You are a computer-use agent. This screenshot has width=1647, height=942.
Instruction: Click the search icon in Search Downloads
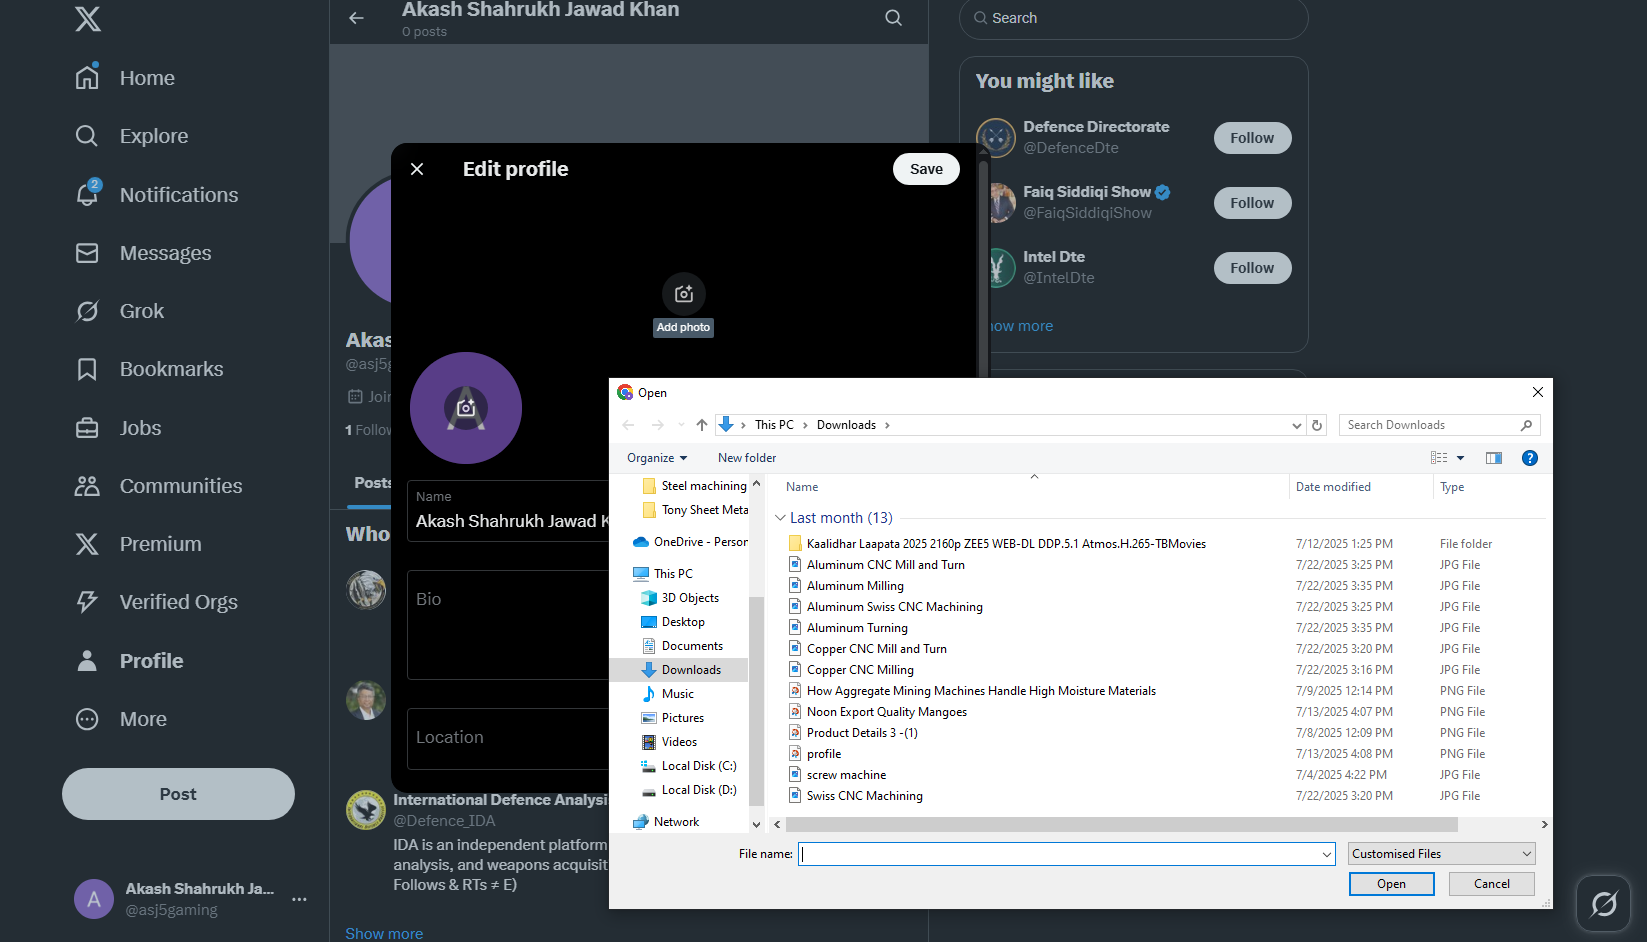click(x=1526, y=425)
